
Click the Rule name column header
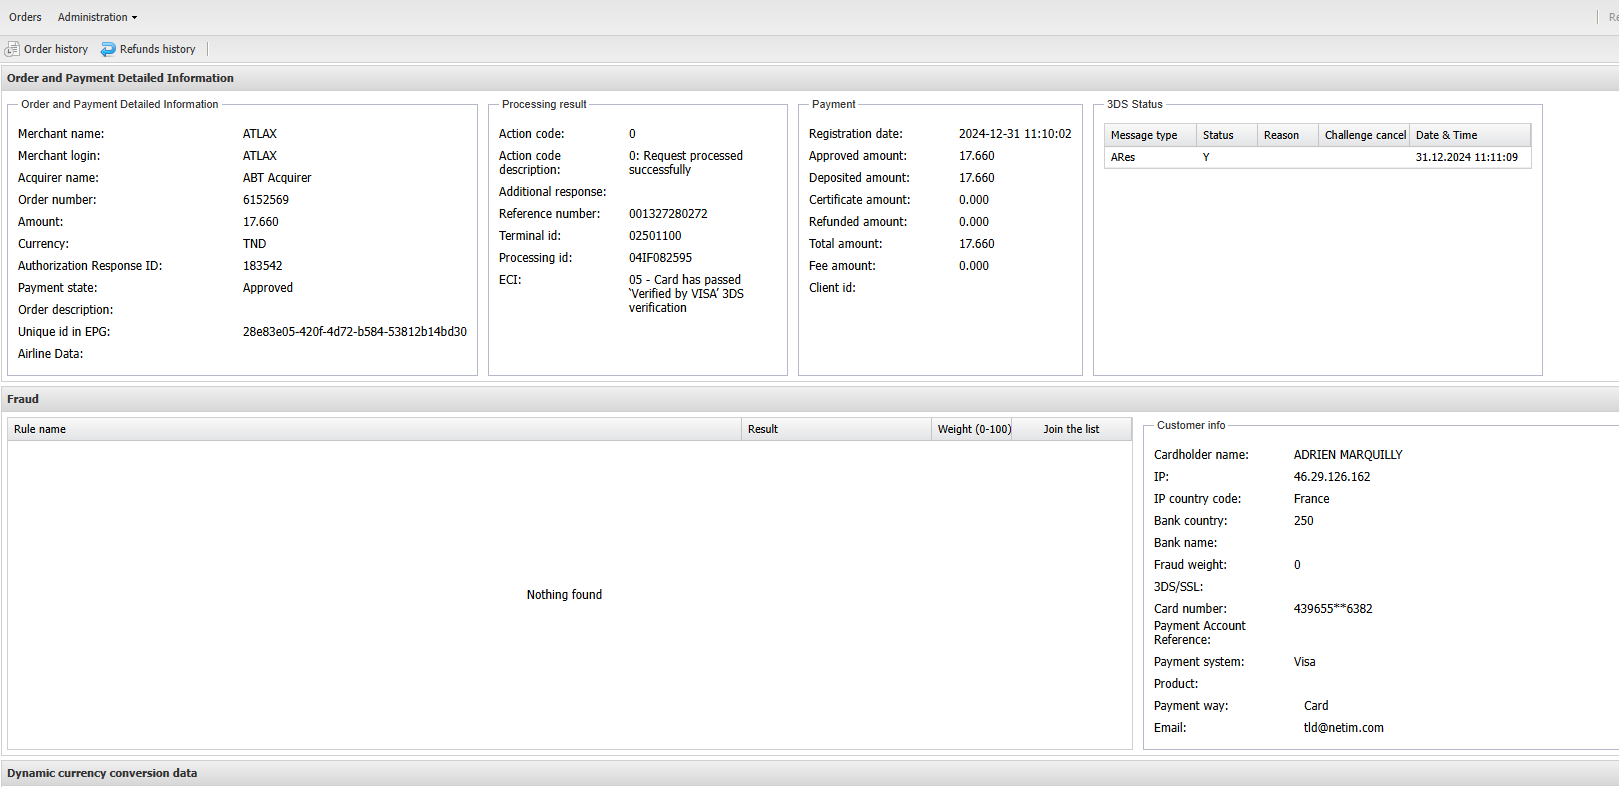40,429
